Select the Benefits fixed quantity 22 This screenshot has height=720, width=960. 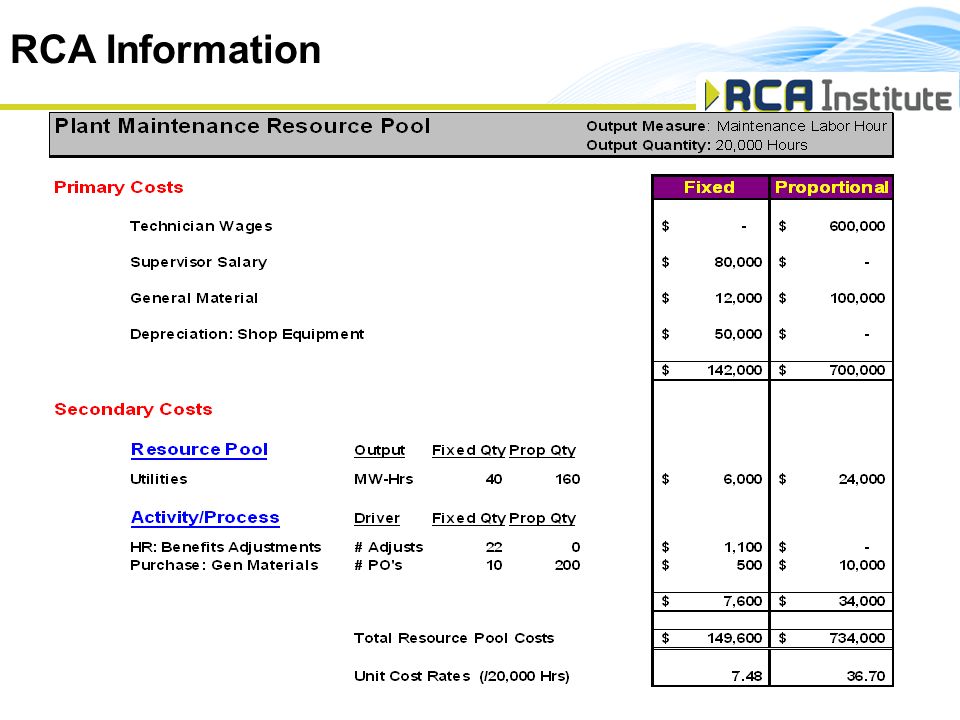coord(494,547)
